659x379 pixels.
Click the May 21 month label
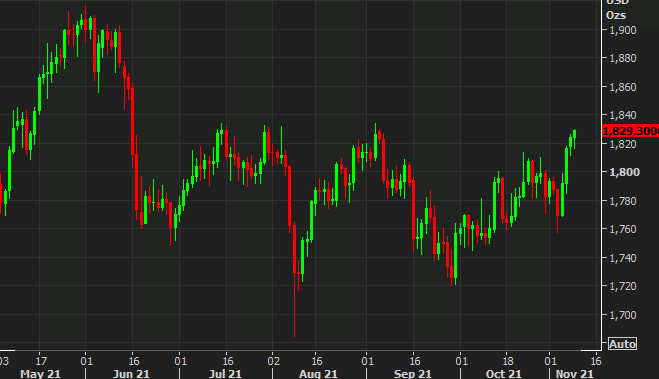click(x=40, y=374)
